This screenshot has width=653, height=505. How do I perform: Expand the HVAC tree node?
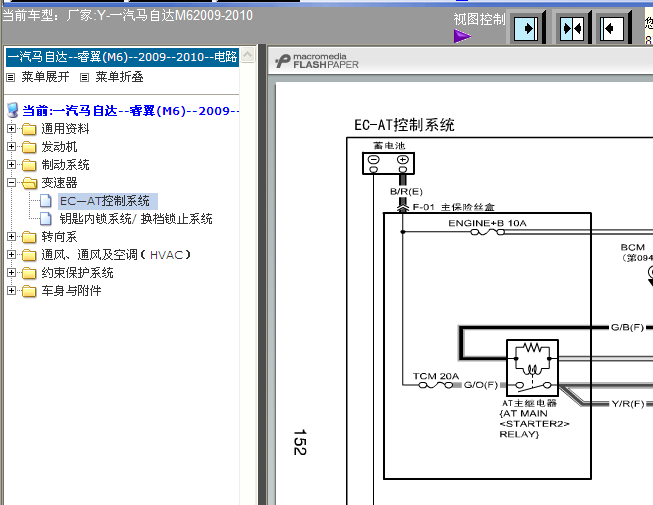[x=12, y=254]
